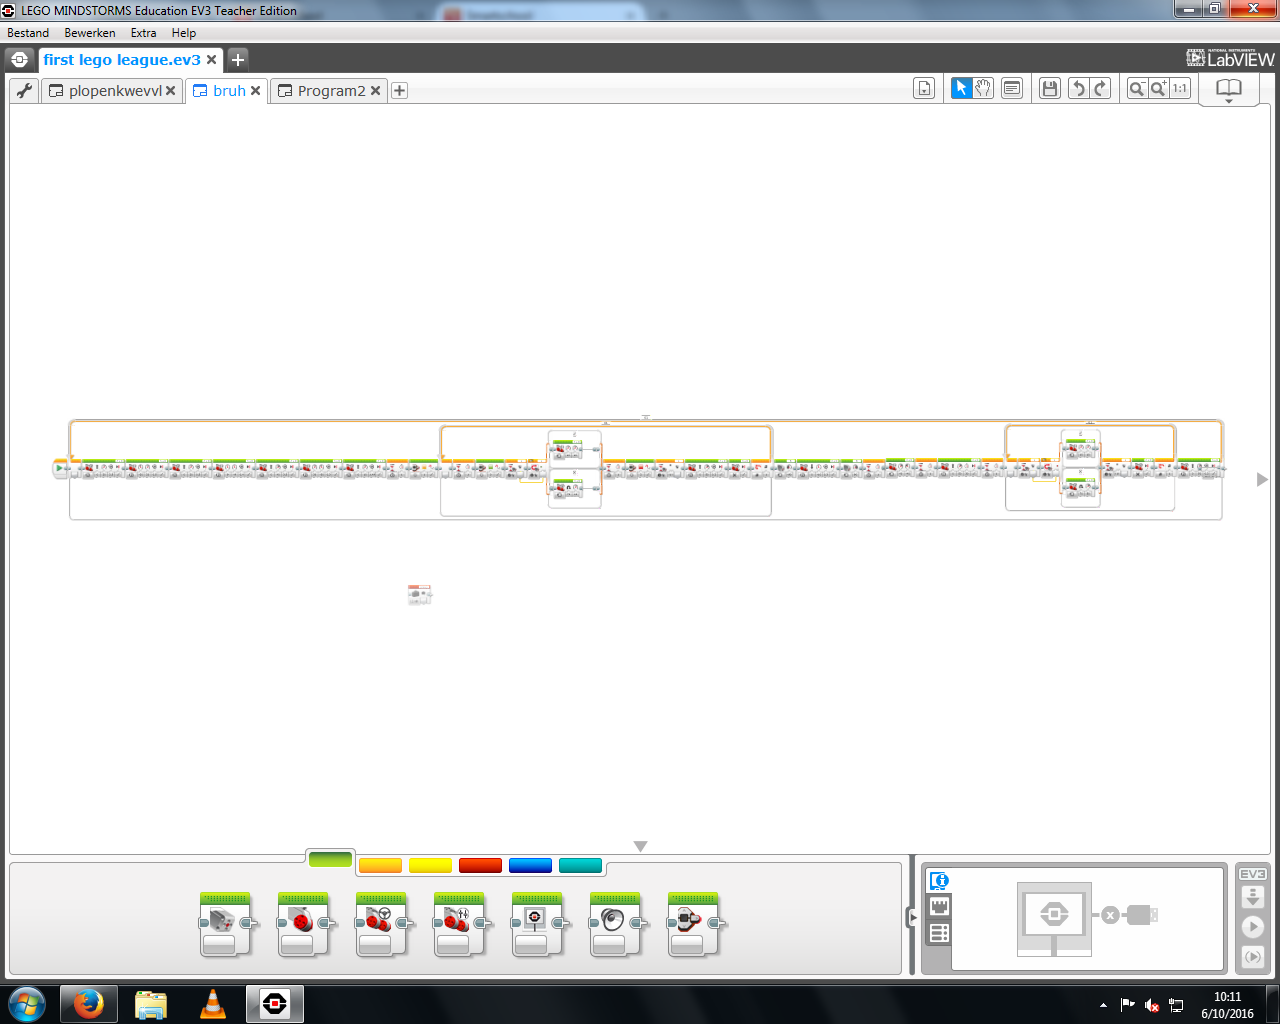Close the Program2 tab
Screen dimensions: 1280x1024
[x=376, y=91]
